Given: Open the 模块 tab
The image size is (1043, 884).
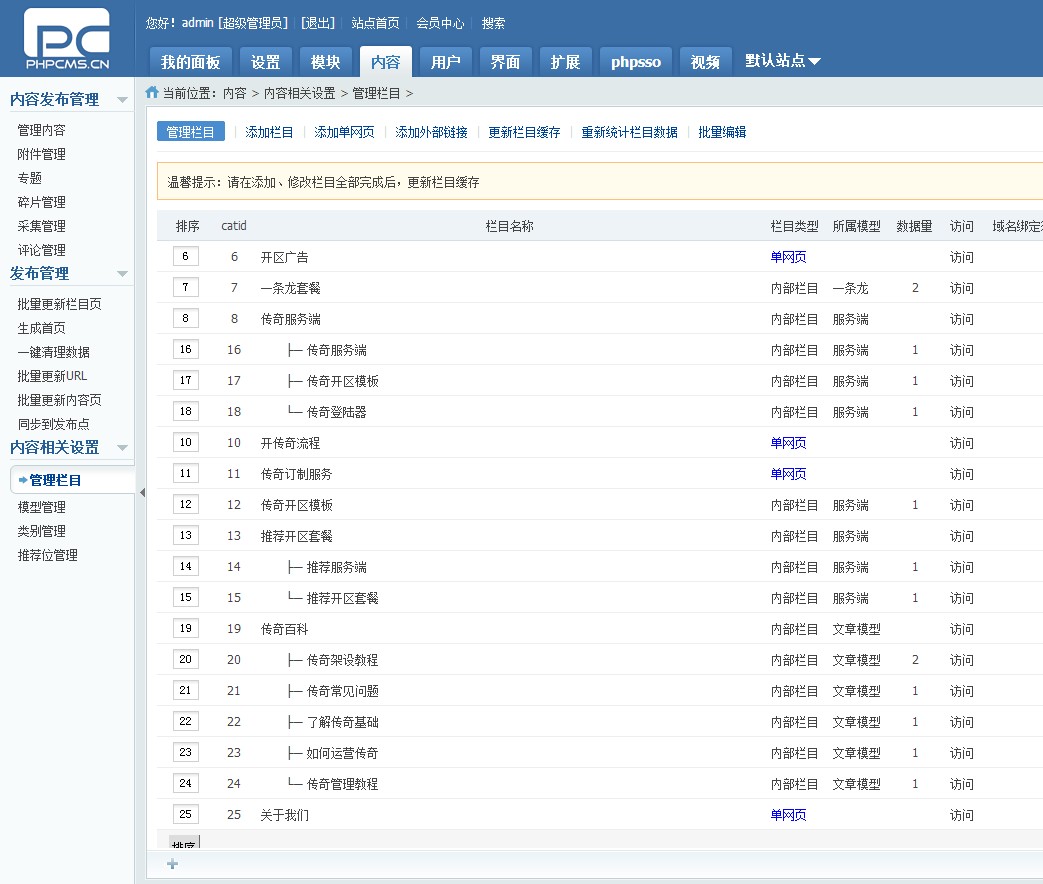Looking at the screenshot, I should pos(325,62).
